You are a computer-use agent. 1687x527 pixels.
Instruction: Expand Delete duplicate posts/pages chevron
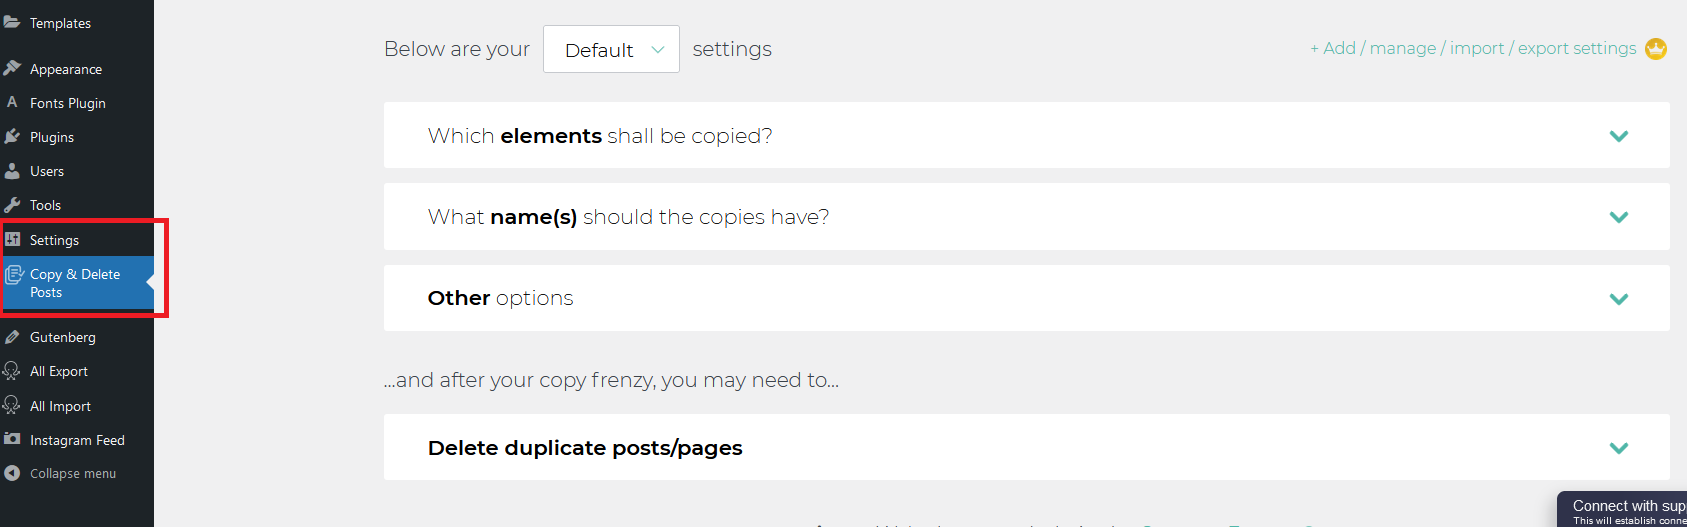(1619, 447)
